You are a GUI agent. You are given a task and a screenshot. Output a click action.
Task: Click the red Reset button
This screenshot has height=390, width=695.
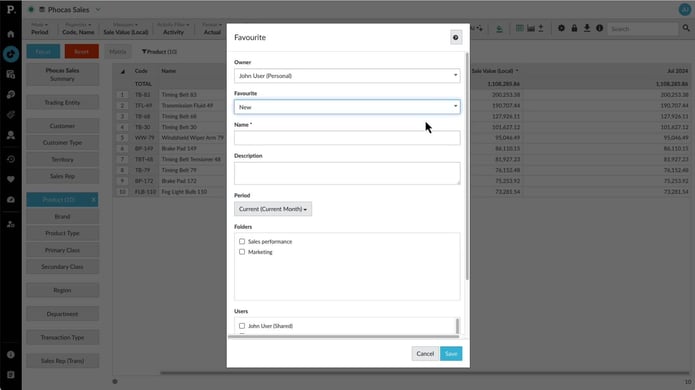(x=82, y=51)
